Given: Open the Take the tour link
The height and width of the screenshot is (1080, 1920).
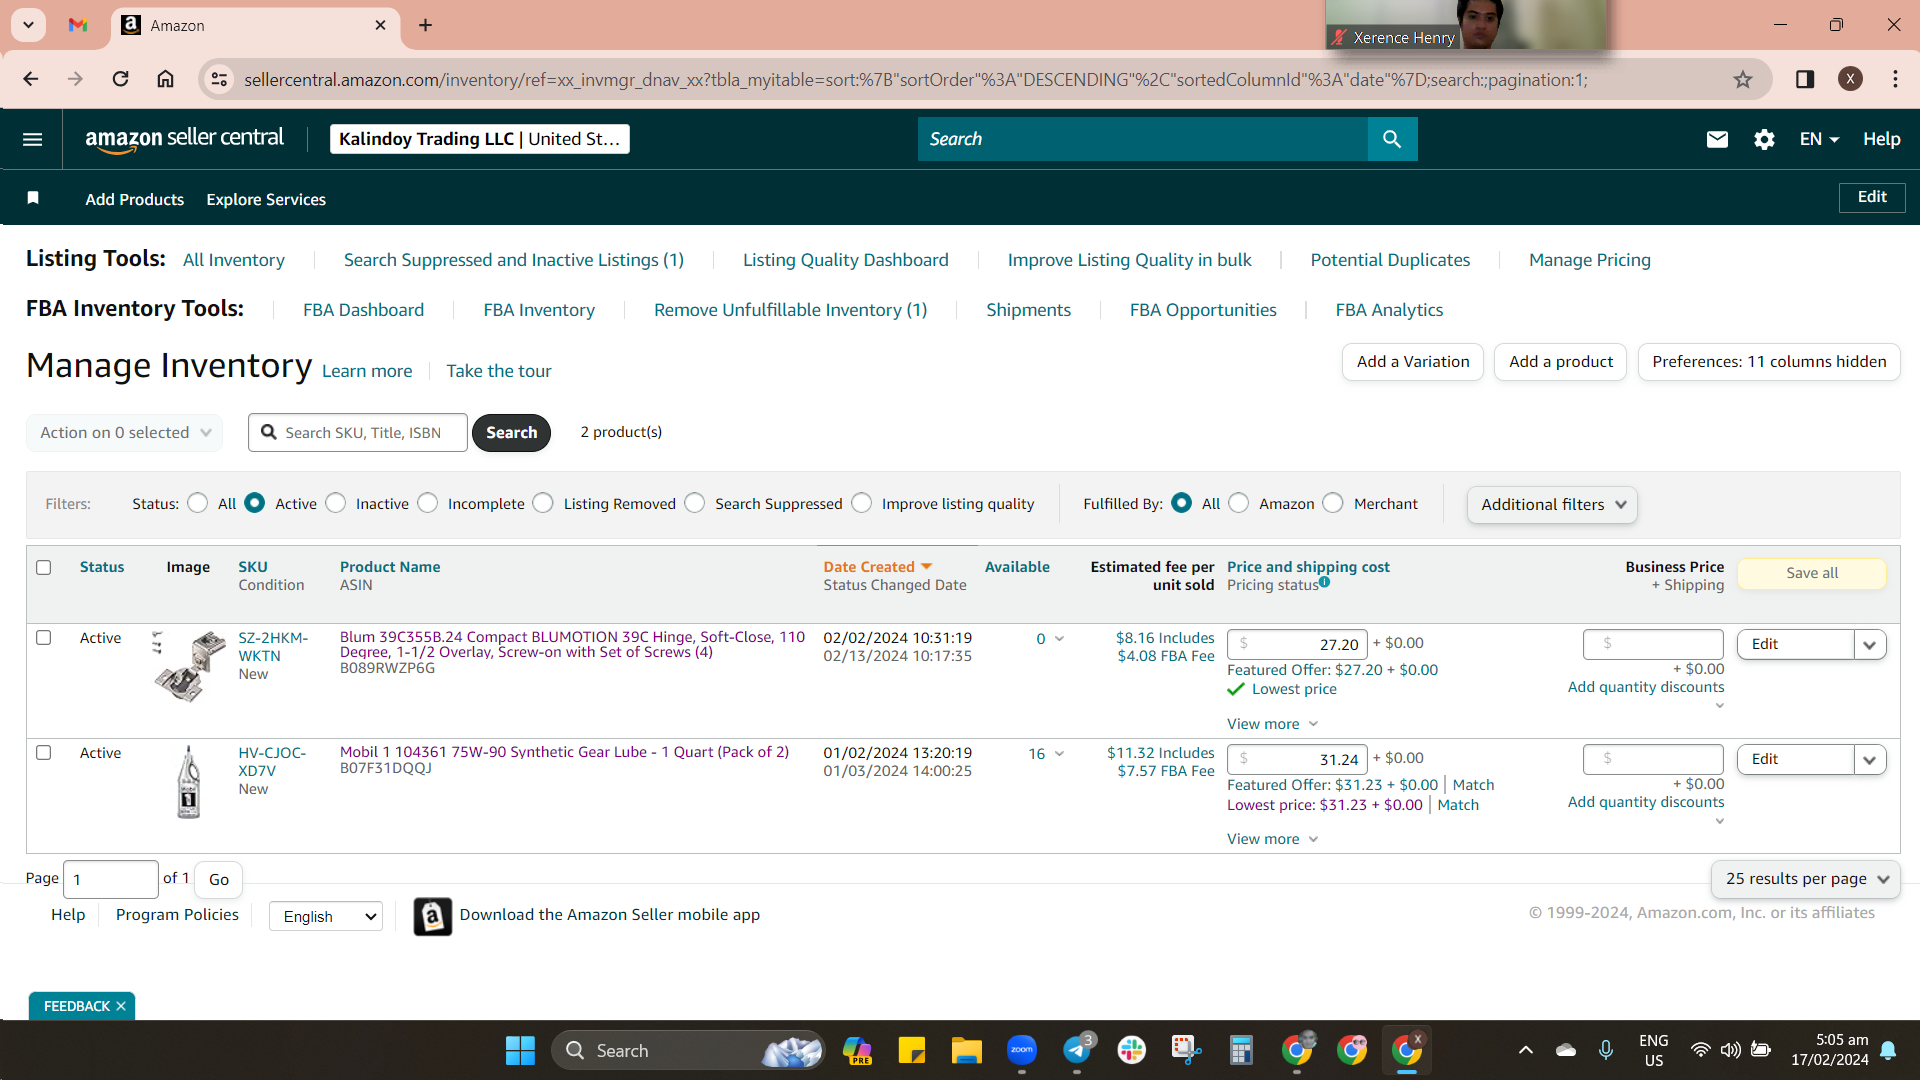Looking at the screenshot, I should coord(499,371).
